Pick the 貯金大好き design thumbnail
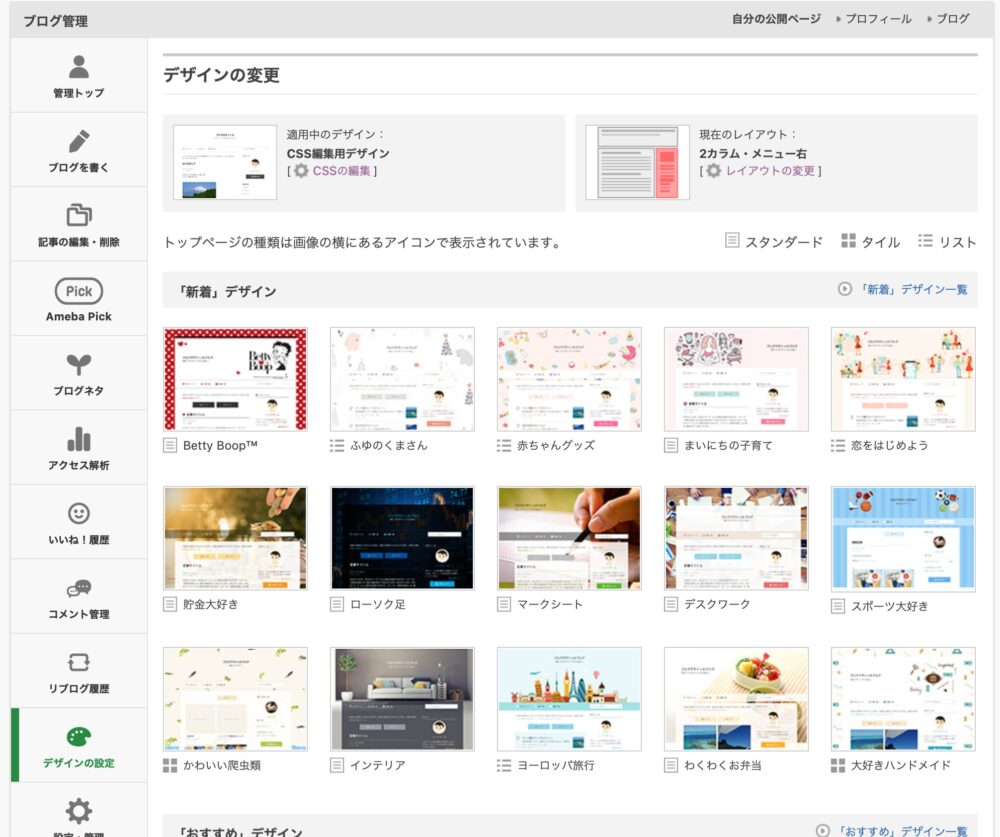This screenshot has width=1000, height=837. point(235,538)
